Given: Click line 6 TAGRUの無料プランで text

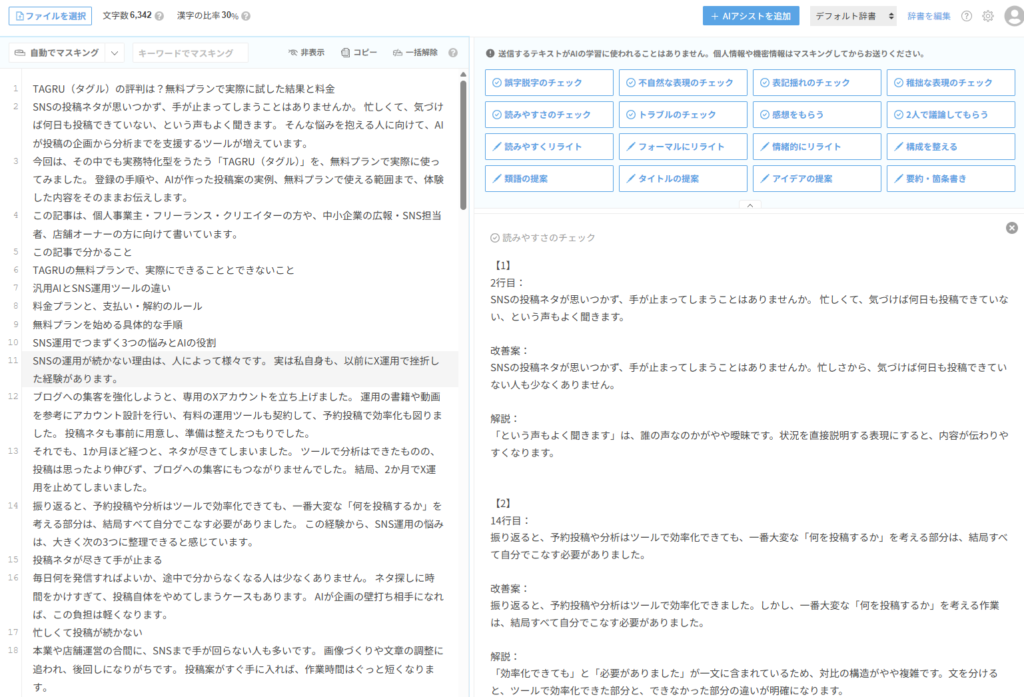Looking at the screenshot, I should click(163, 270).
